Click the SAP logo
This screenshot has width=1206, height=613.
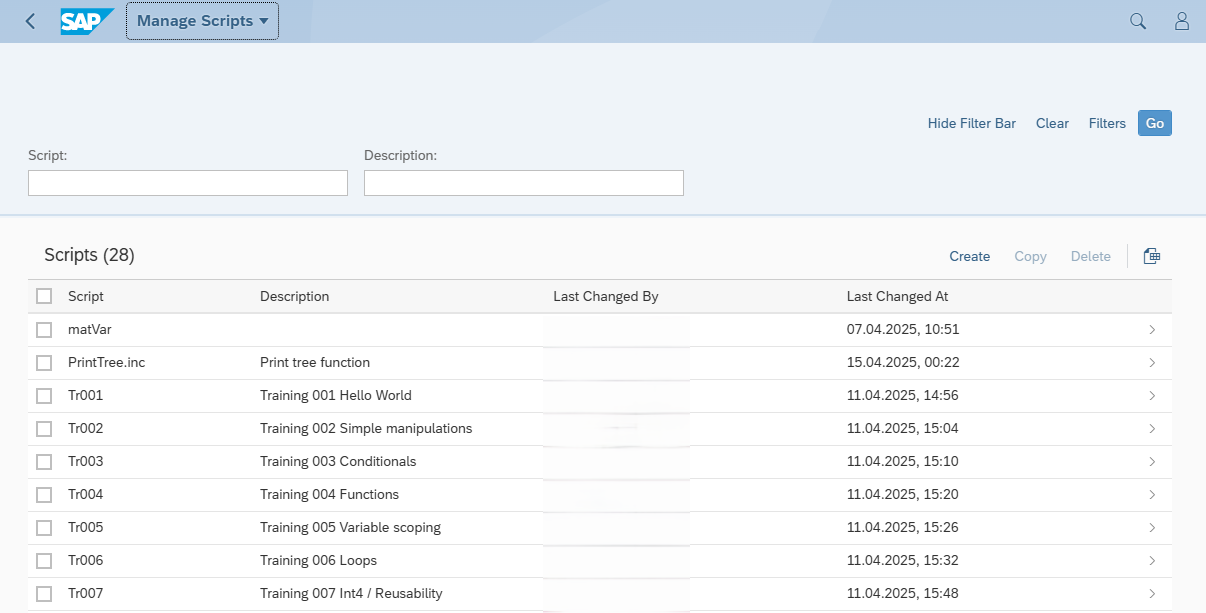[x=86, y=21]
